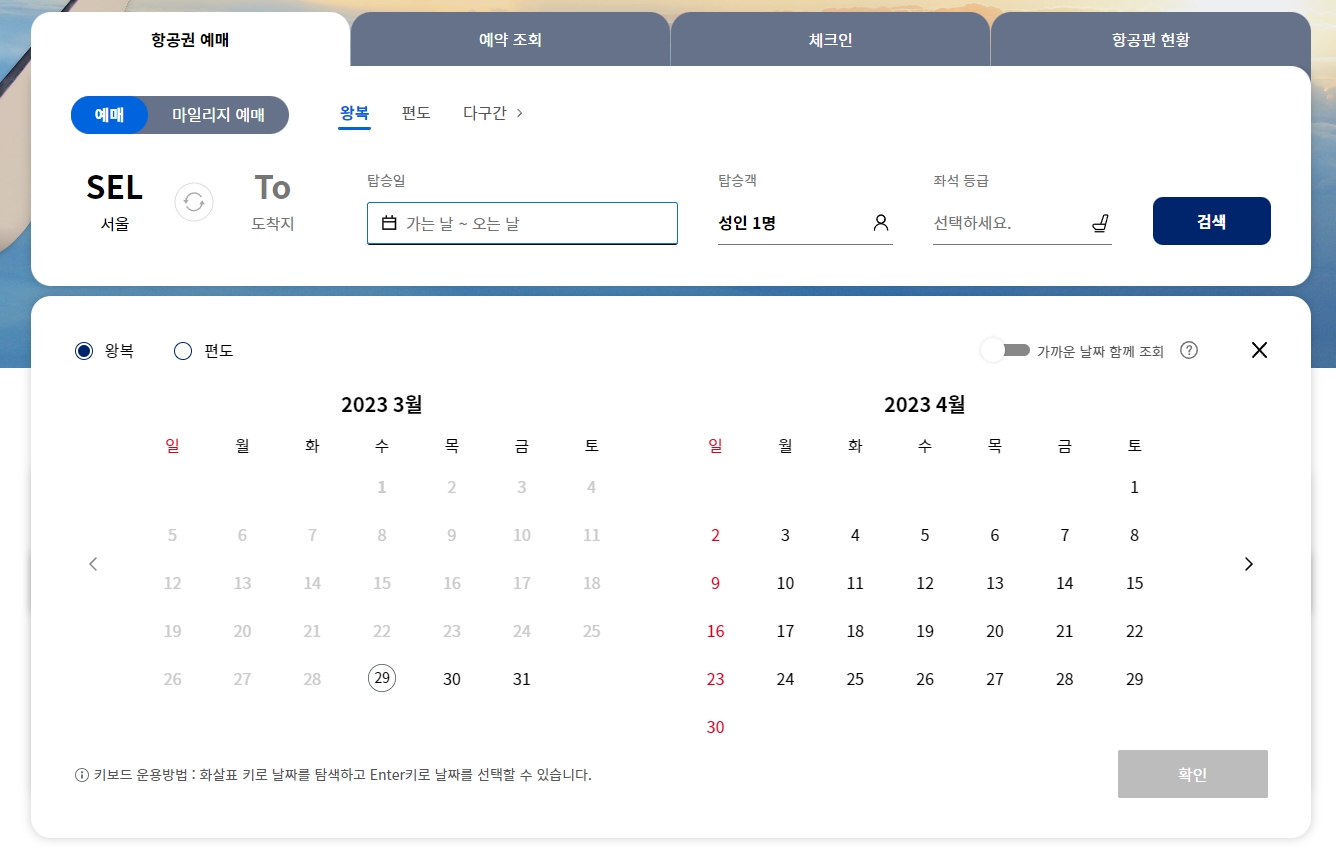Click the calendar icon in 탑승일 field

pos(390,223)
